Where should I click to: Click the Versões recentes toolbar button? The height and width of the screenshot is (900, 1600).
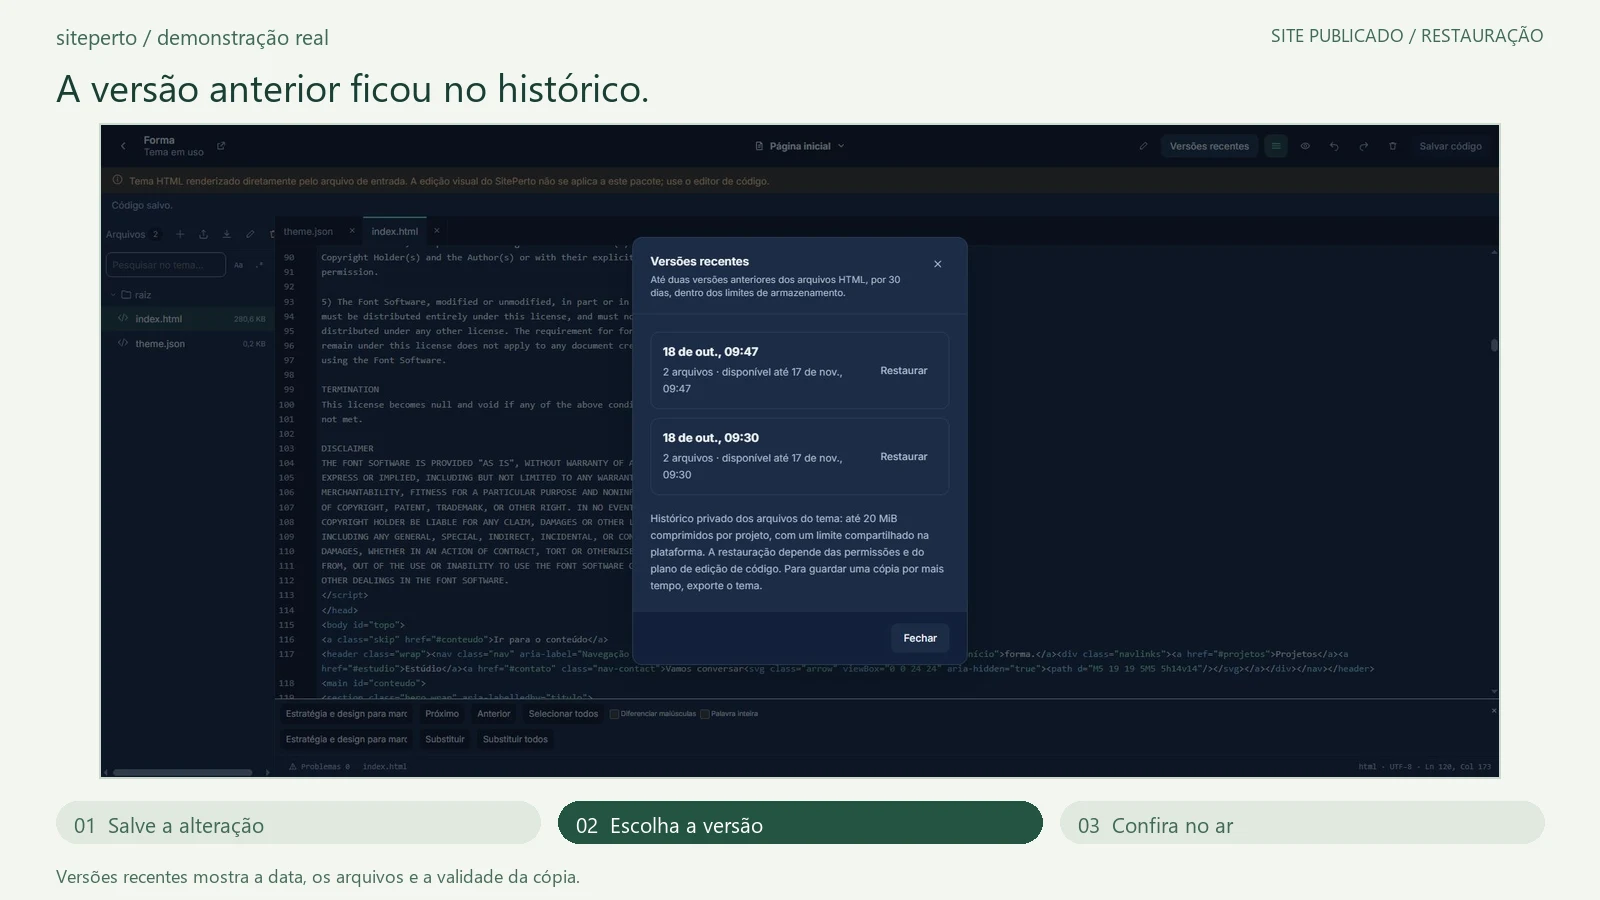(x=1209, y=146)
